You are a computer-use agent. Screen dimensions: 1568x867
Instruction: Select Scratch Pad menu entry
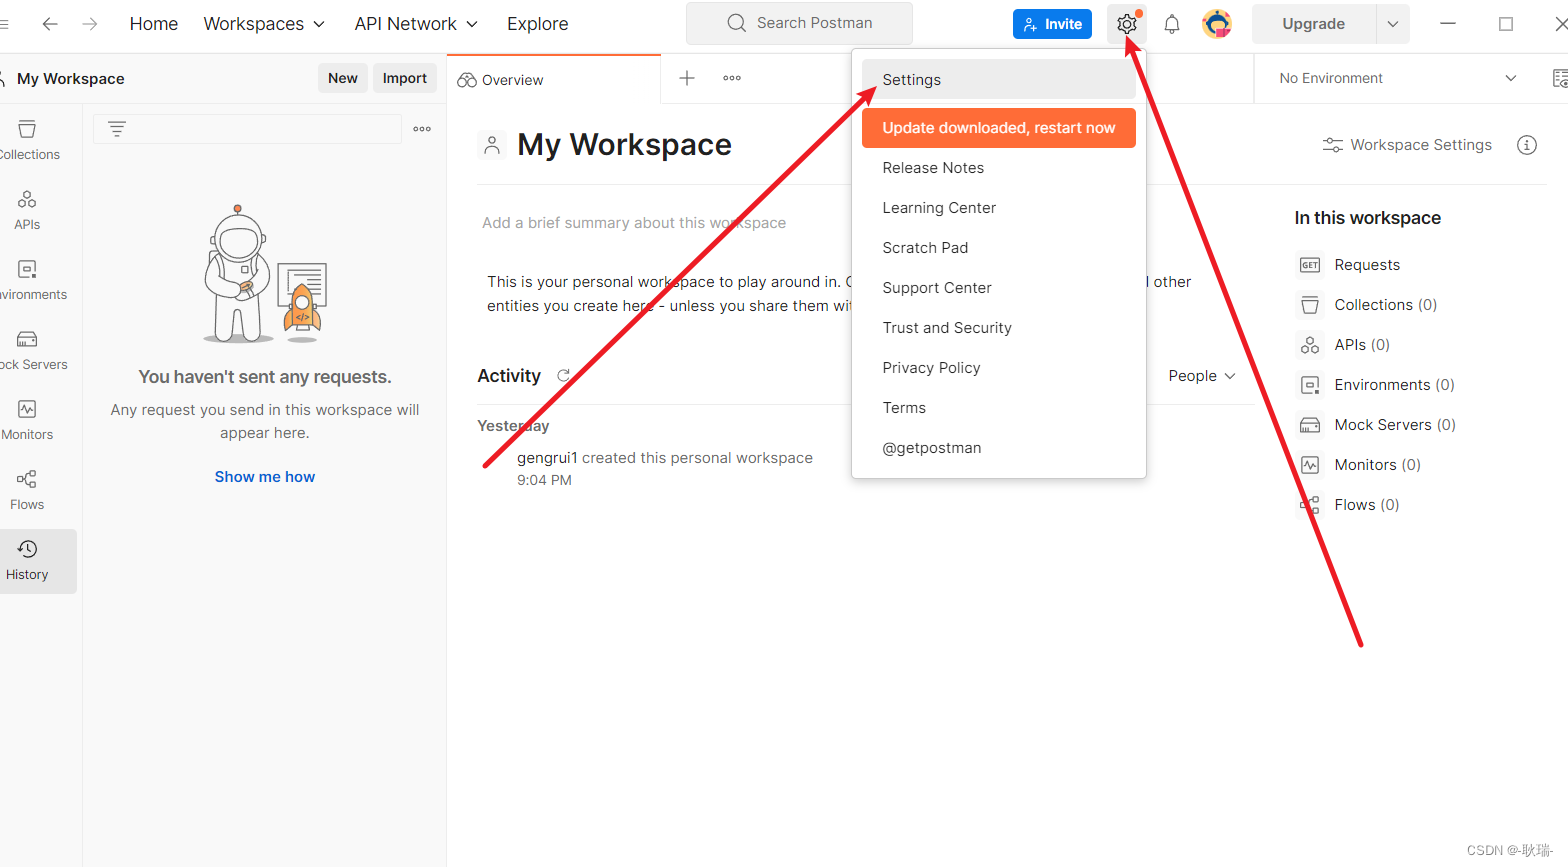pyautogui.click(x=998, y=248)
